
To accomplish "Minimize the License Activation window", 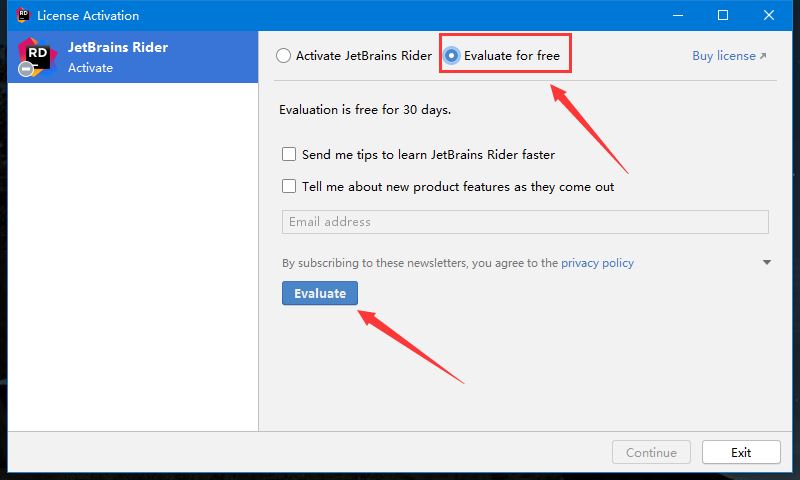I will 678,15.
